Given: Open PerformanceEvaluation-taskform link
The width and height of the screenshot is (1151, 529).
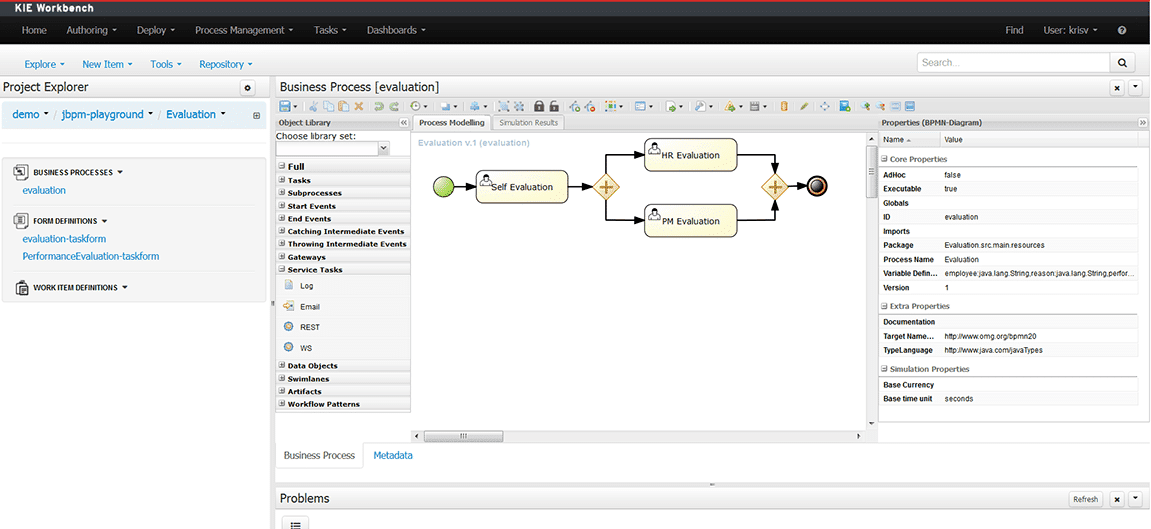Looking at the screenshot, I should [91, 256].
